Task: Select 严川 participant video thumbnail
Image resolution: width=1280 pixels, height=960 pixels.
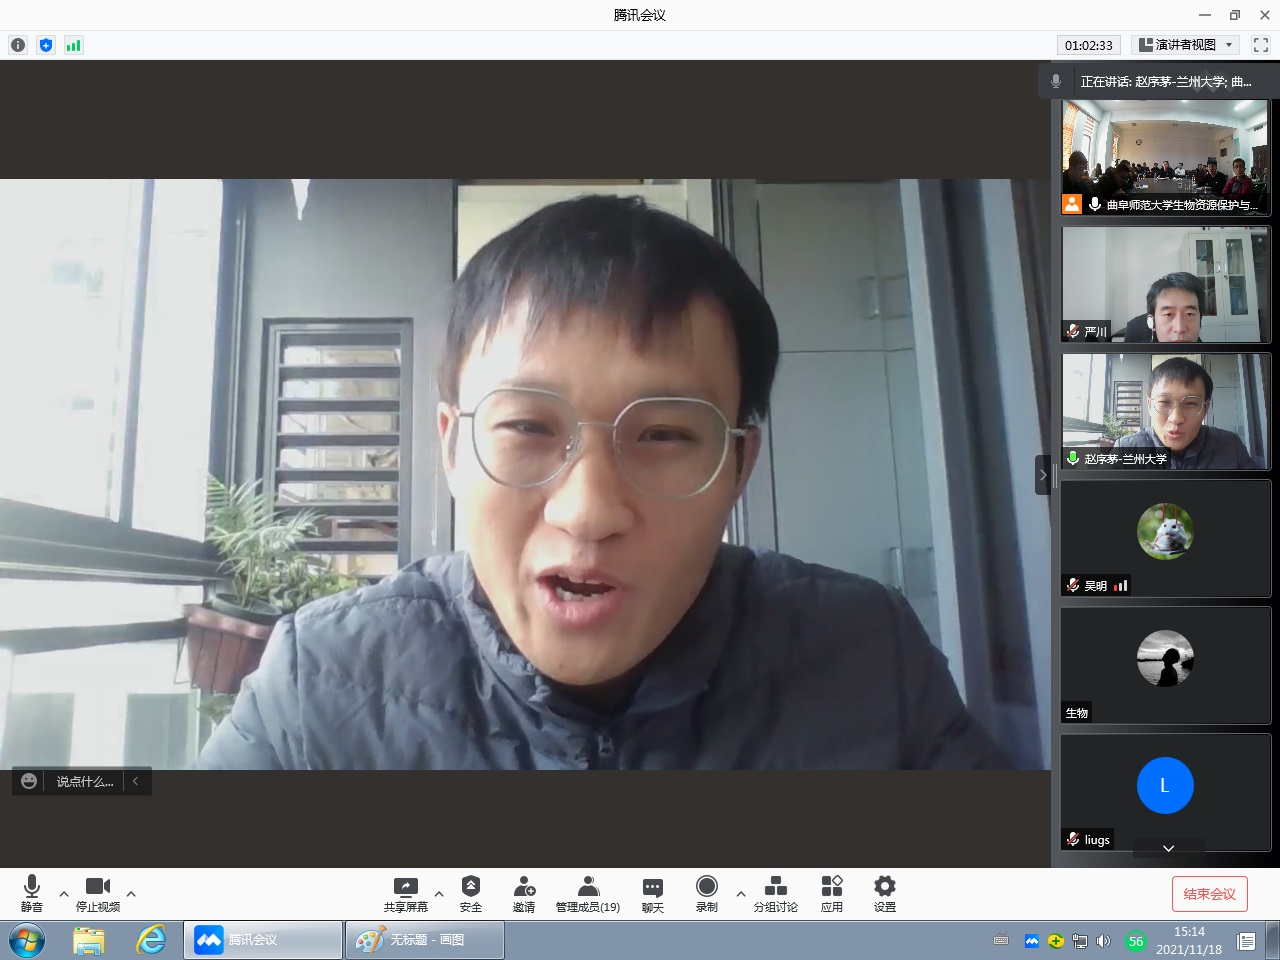Action: [x=1165, y=285]
